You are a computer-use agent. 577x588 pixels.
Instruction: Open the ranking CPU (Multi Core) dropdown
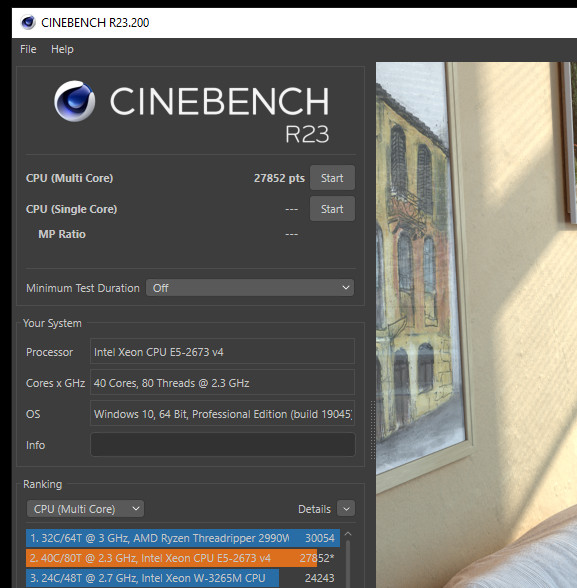pos(85,509)
